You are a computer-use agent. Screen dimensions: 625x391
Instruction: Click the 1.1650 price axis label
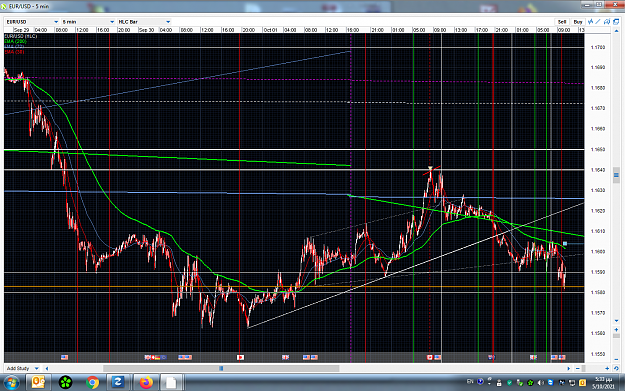coord(598,149)
